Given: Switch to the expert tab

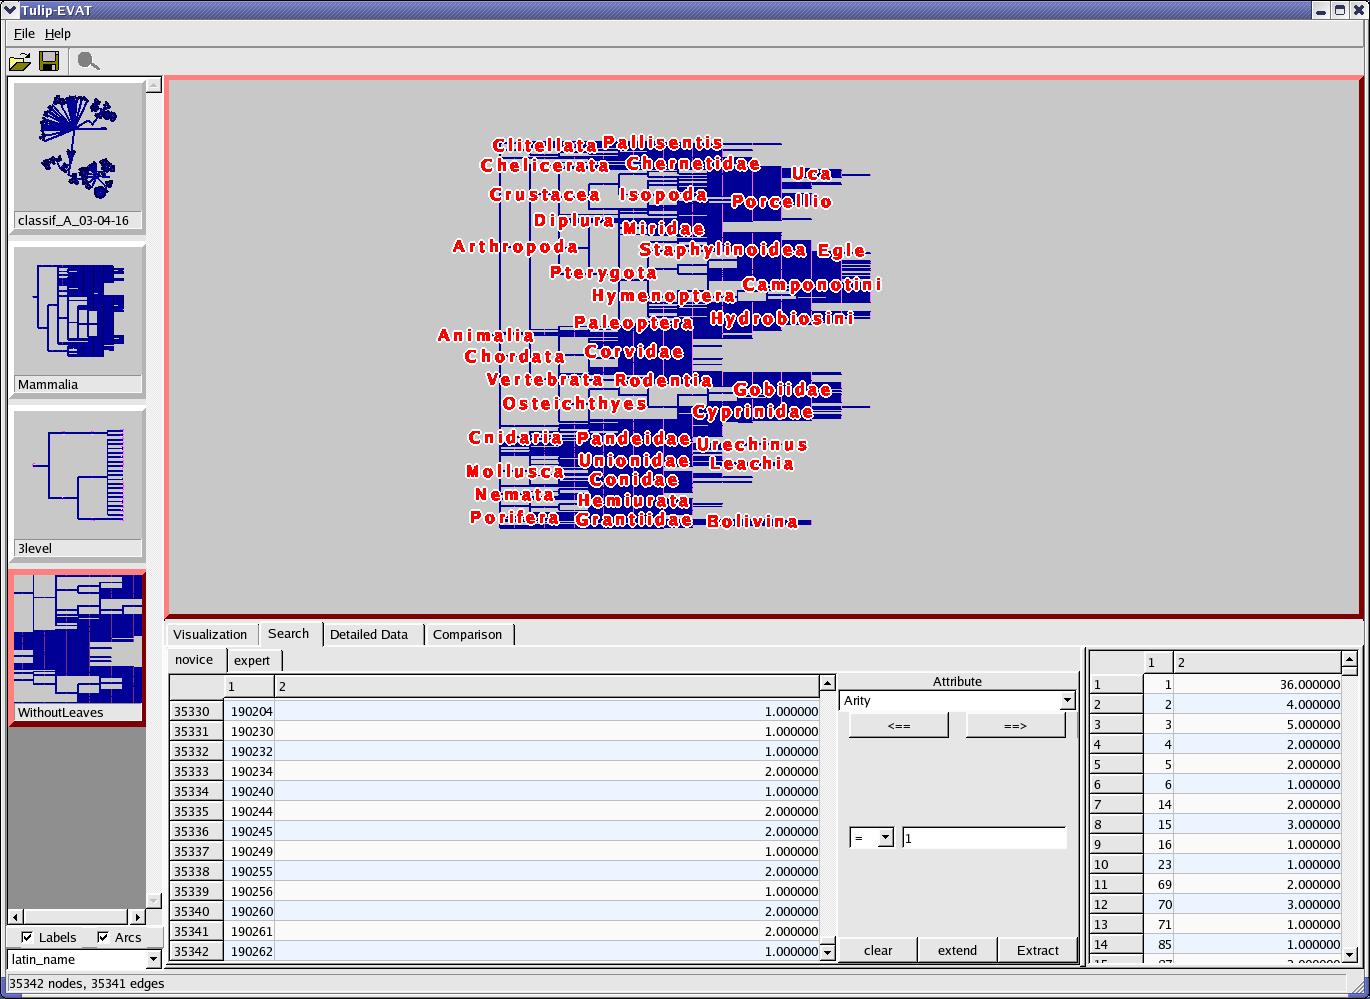Looking at the screenshot, I should pyautogui.click(x=252, y=660).
